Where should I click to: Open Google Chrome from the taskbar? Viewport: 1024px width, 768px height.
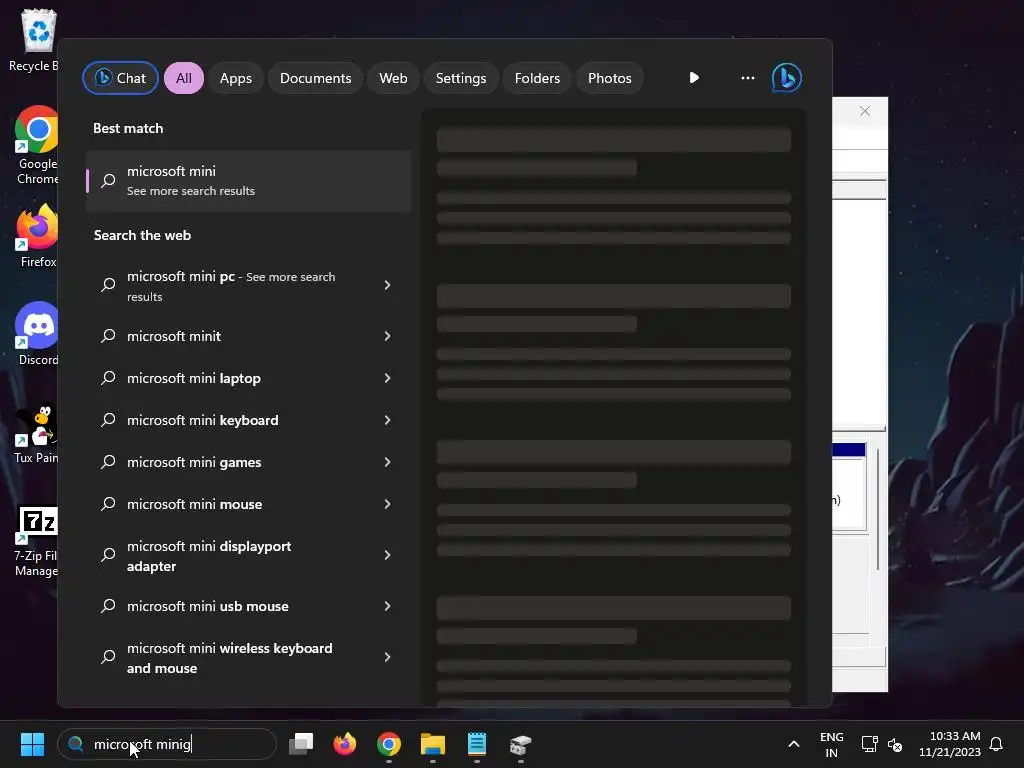(389, 744)
